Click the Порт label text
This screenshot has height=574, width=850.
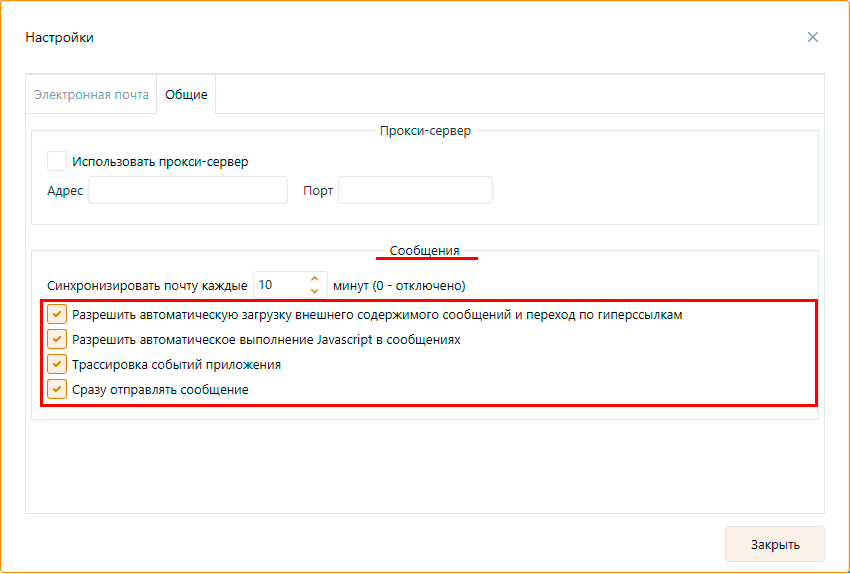tap(318, 191)
